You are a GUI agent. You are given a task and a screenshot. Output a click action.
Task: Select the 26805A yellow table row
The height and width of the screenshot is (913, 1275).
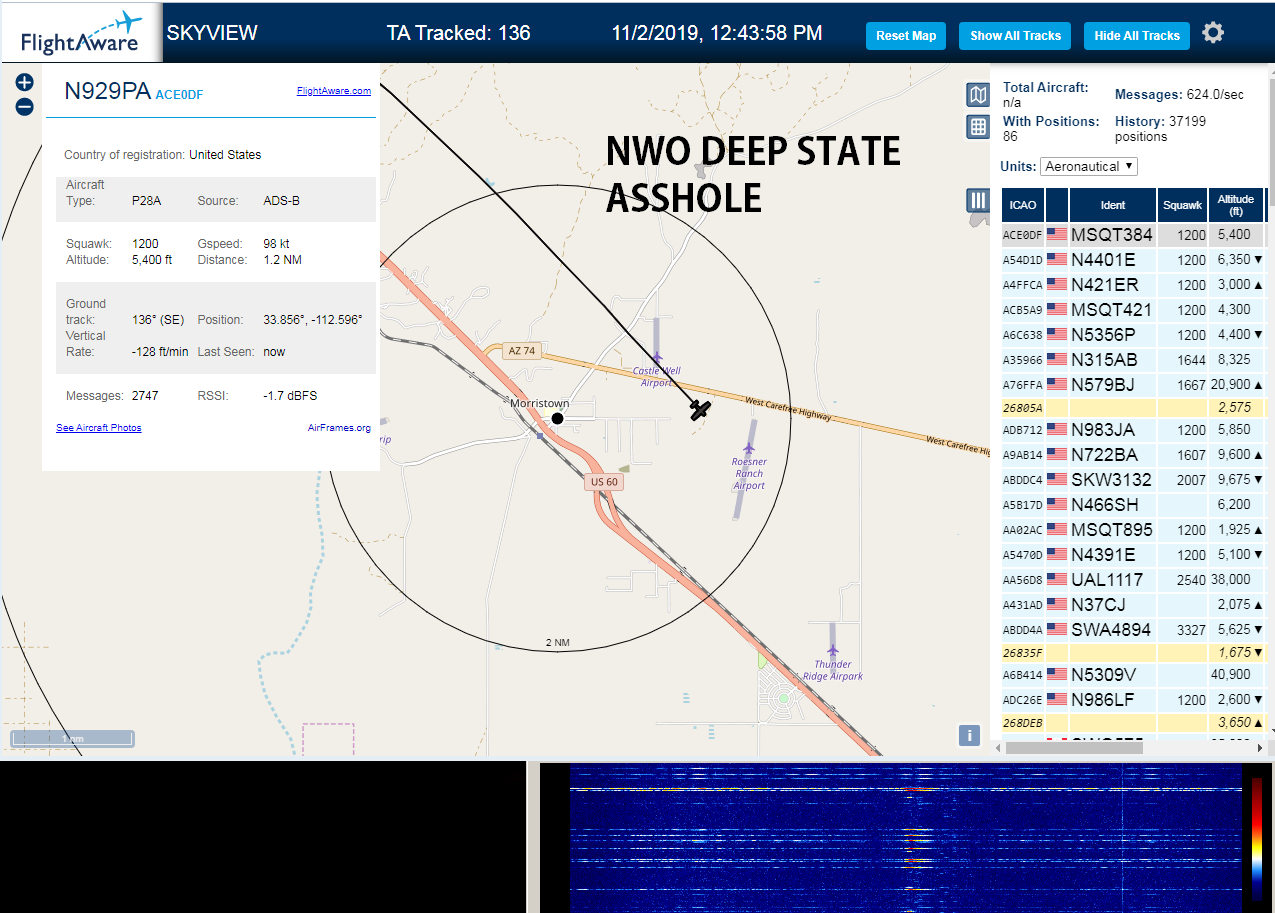coord(1133,408)
